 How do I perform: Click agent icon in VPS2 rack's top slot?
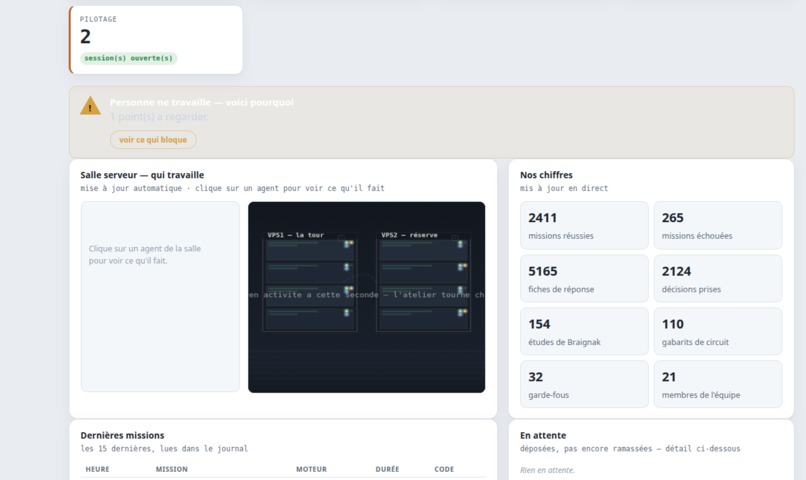coord(461,244)
